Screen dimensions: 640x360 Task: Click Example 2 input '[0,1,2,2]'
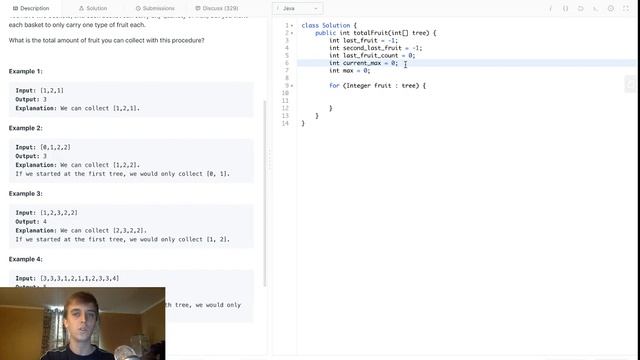55,147
